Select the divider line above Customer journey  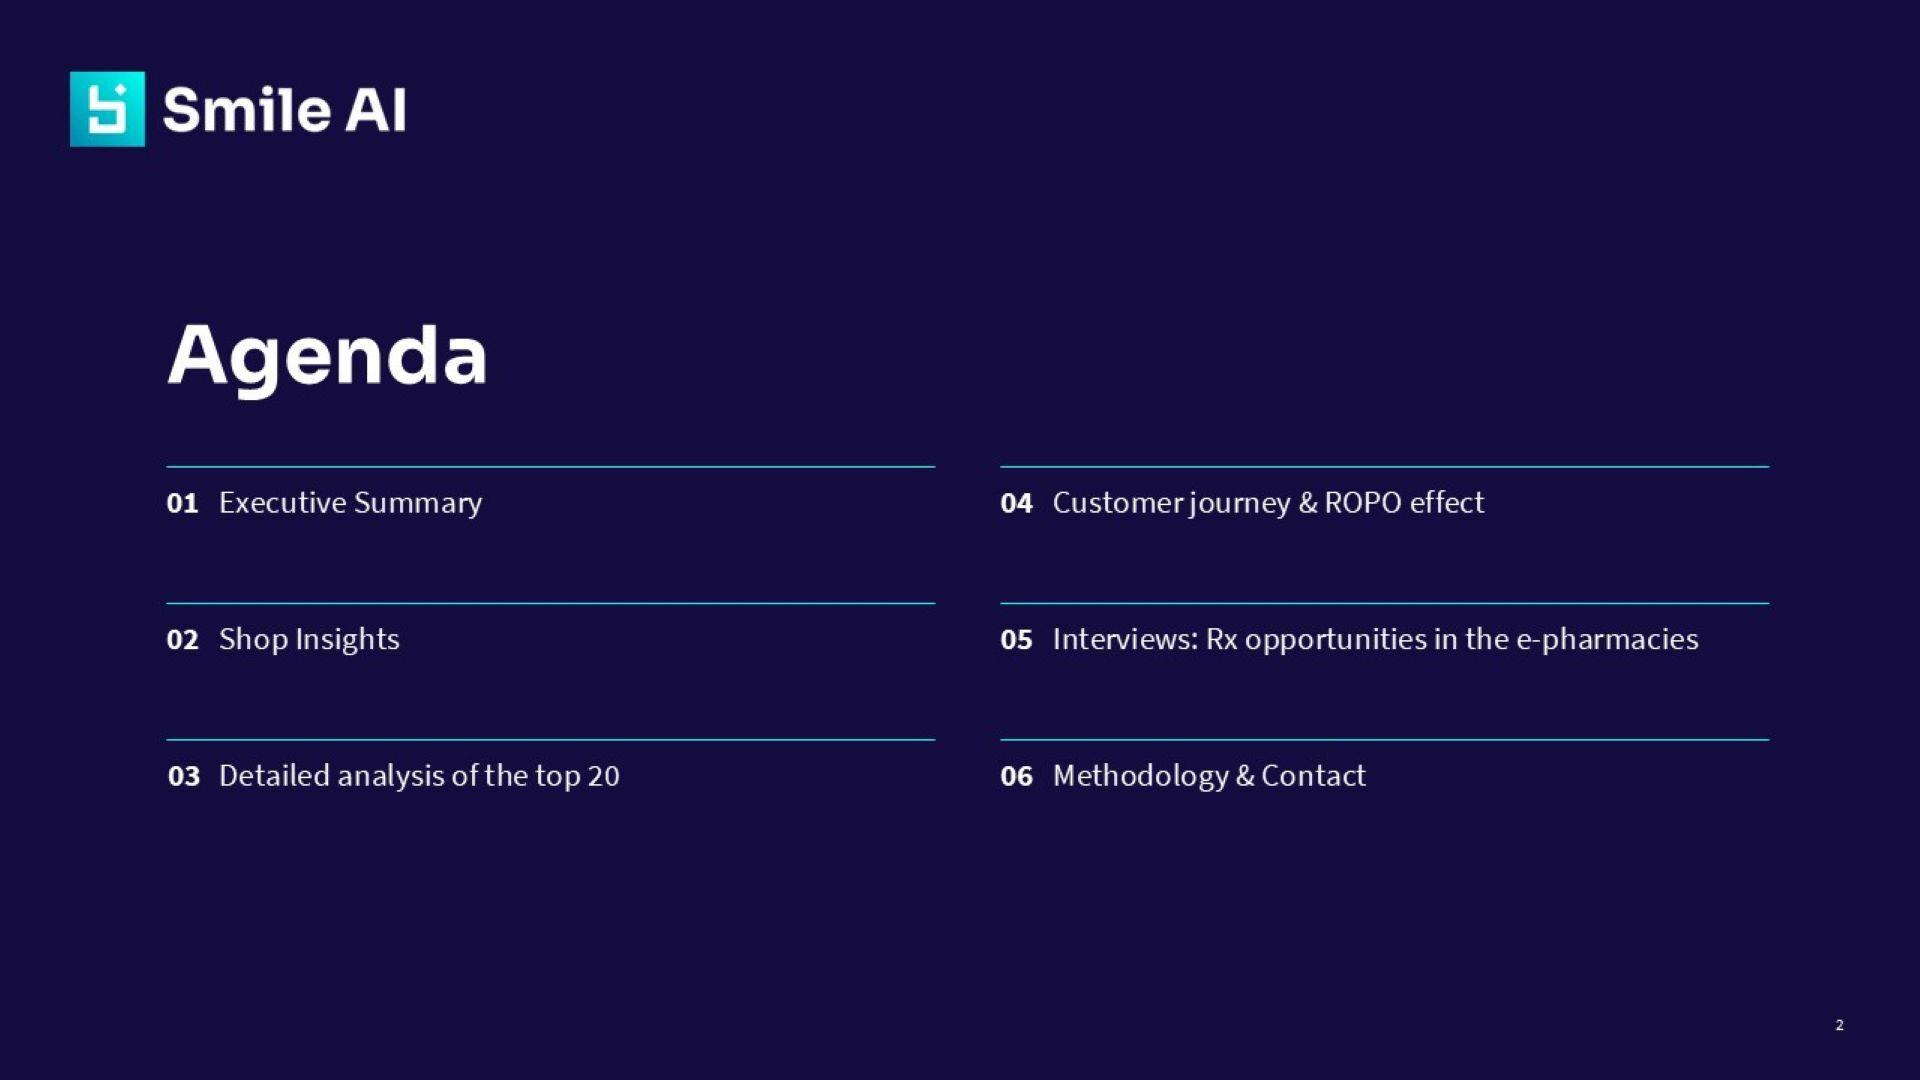[1384, 467]
